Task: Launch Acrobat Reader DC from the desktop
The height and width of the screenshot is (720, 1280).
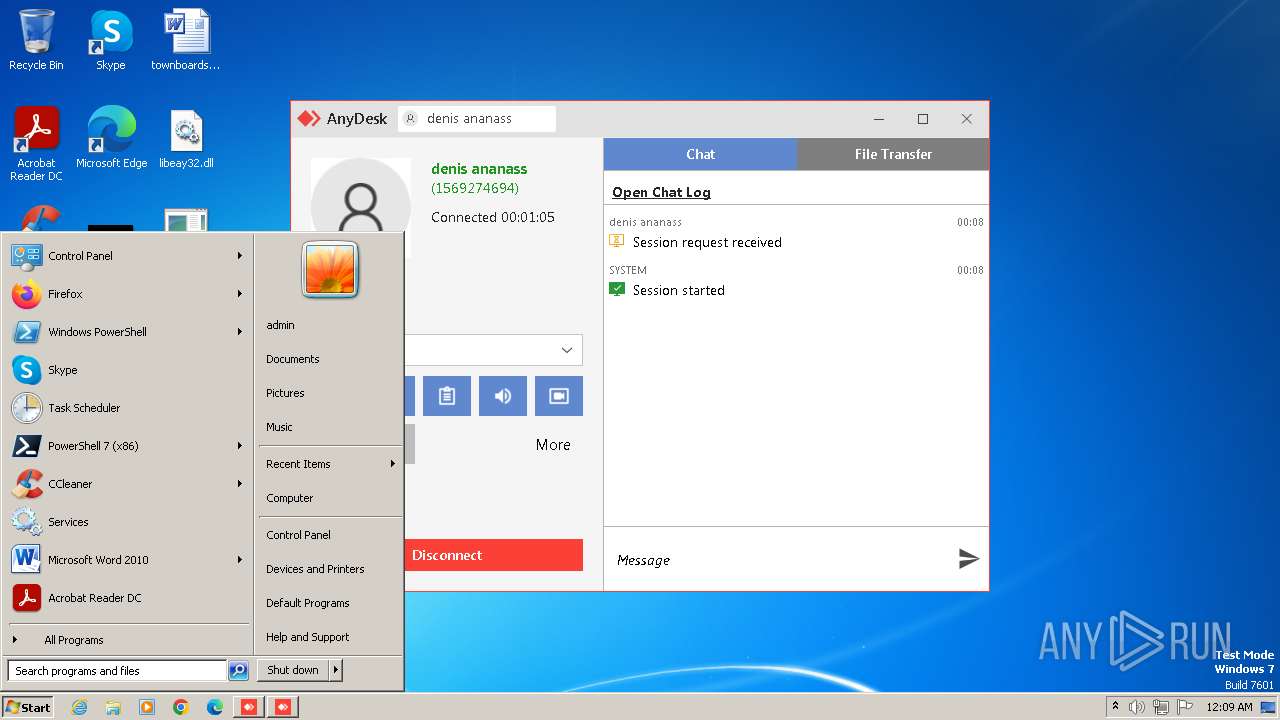Action: click(36, 144)
